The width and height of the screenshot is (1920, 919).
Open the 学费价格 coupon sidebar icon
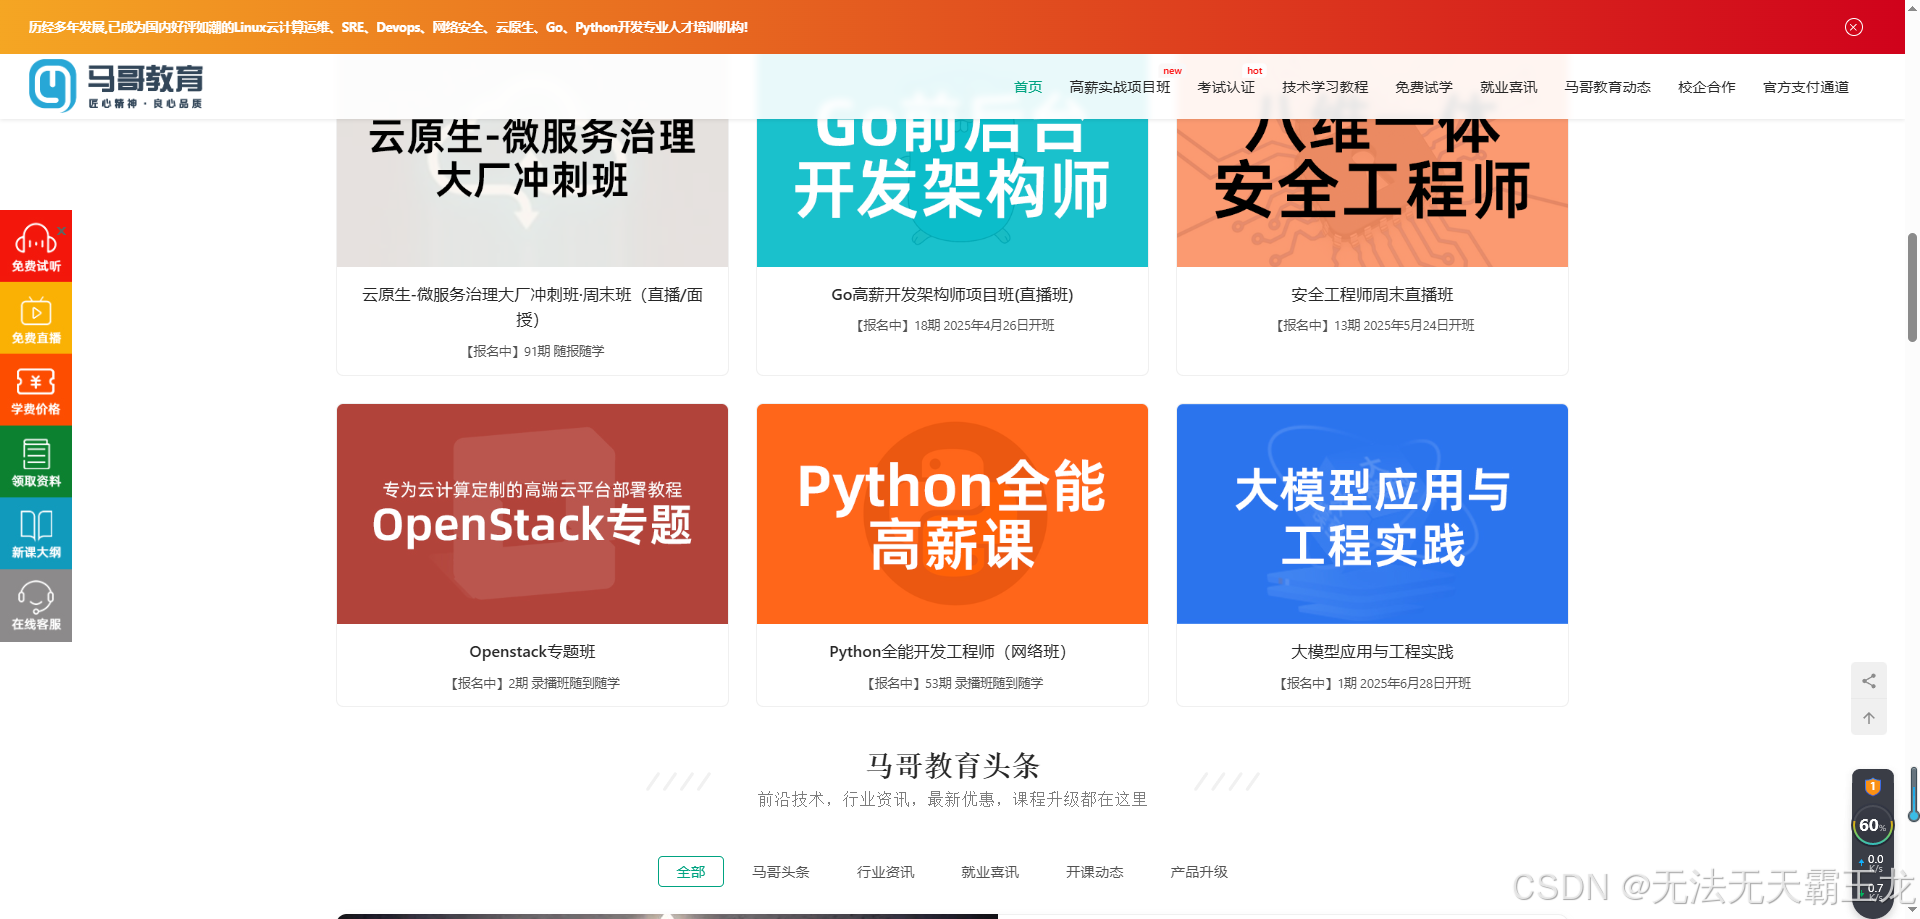(36, 390)
